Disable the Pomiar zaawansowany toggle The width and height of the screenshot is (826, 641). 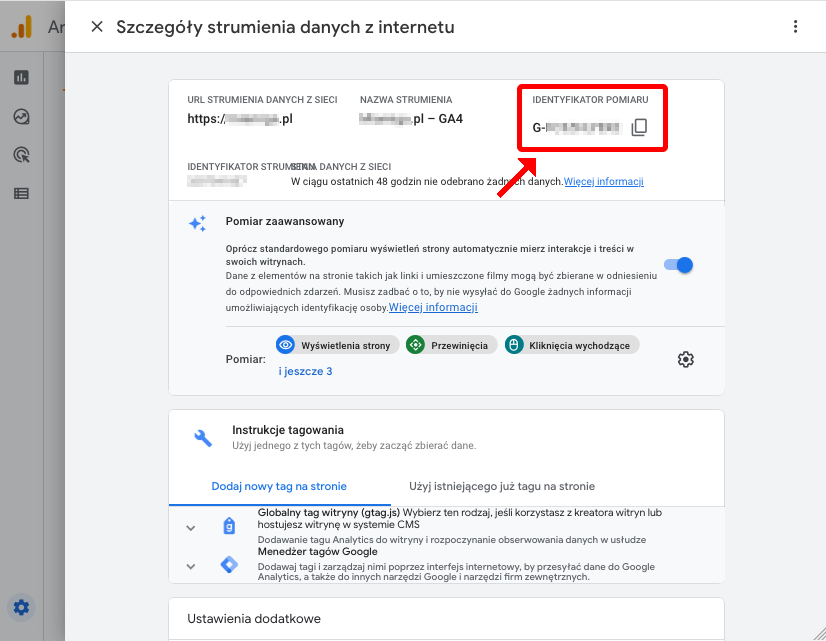(x=678, y=264)
